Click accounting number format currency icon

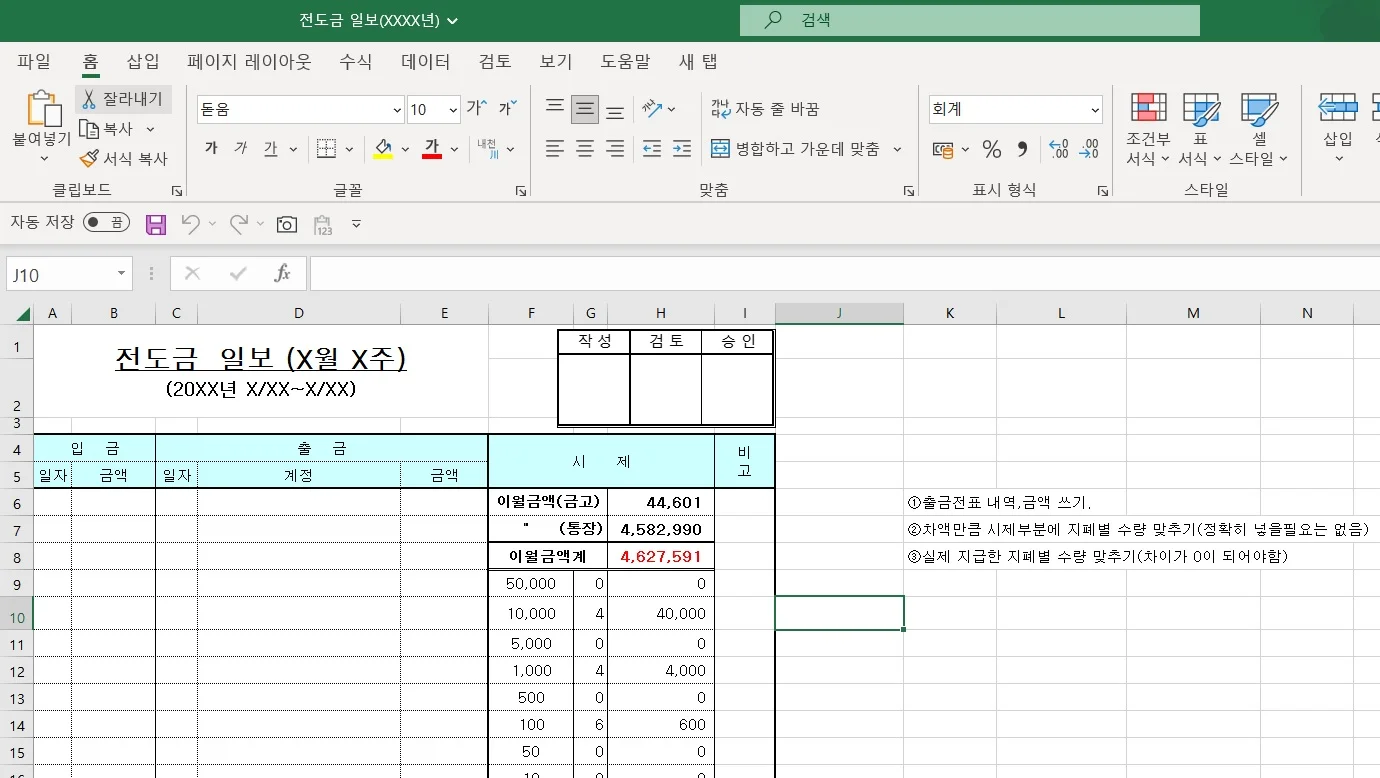(x=942, y=150)
